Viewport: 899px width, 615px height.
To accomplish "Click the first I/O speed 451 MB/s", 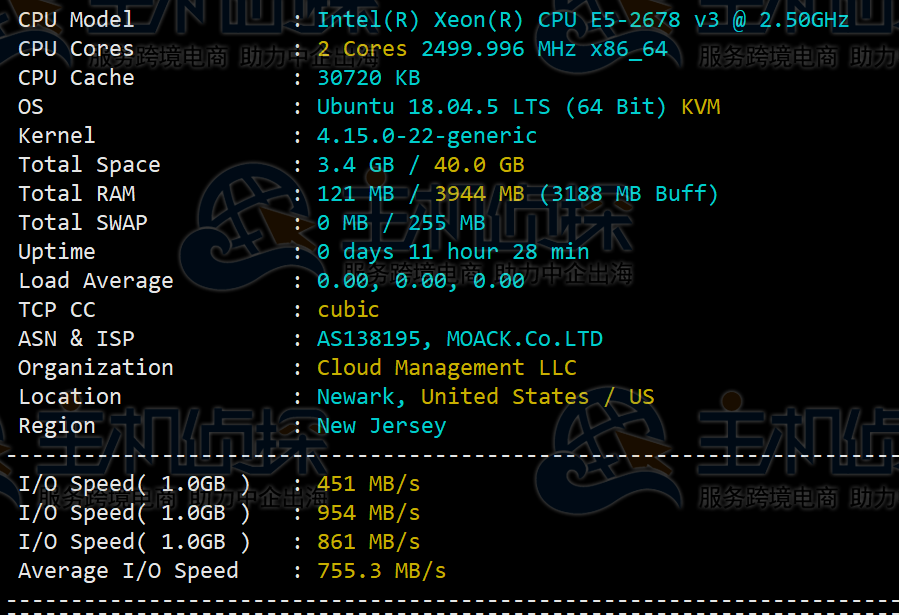I will pos(368,484).
